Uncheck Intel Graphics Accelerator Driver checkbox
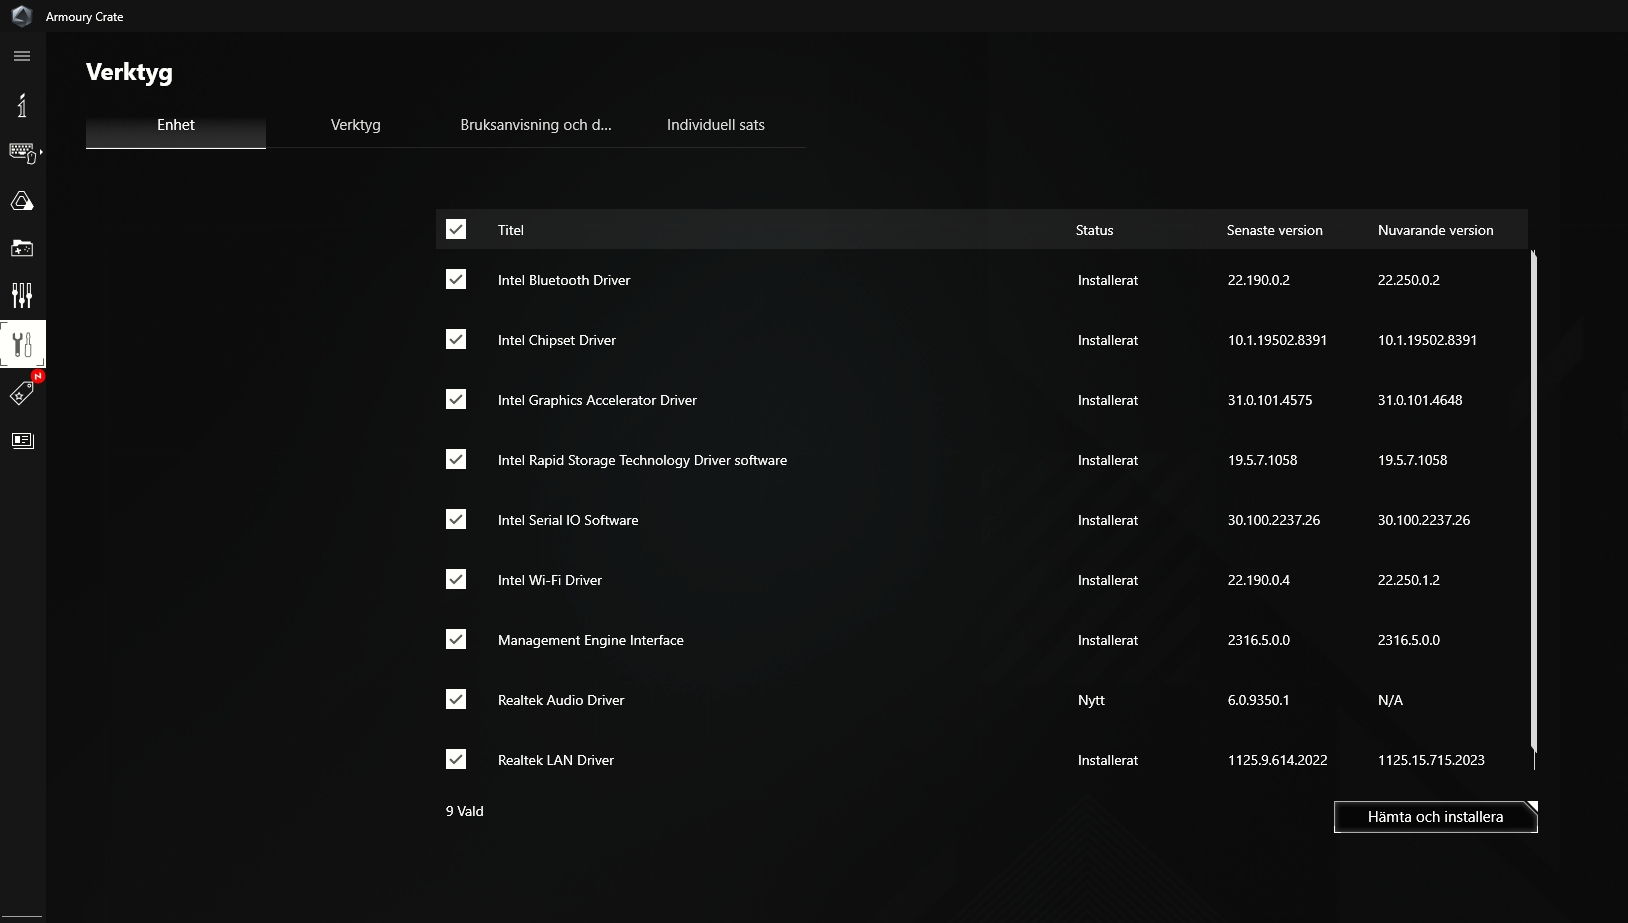This screenshot has width=1628, height=923. click(x=456, y=399)
